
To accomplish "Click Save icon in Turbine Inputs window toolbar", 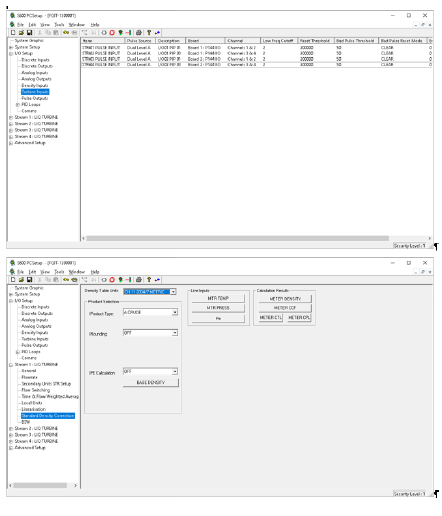I will (x=29, y=33).
